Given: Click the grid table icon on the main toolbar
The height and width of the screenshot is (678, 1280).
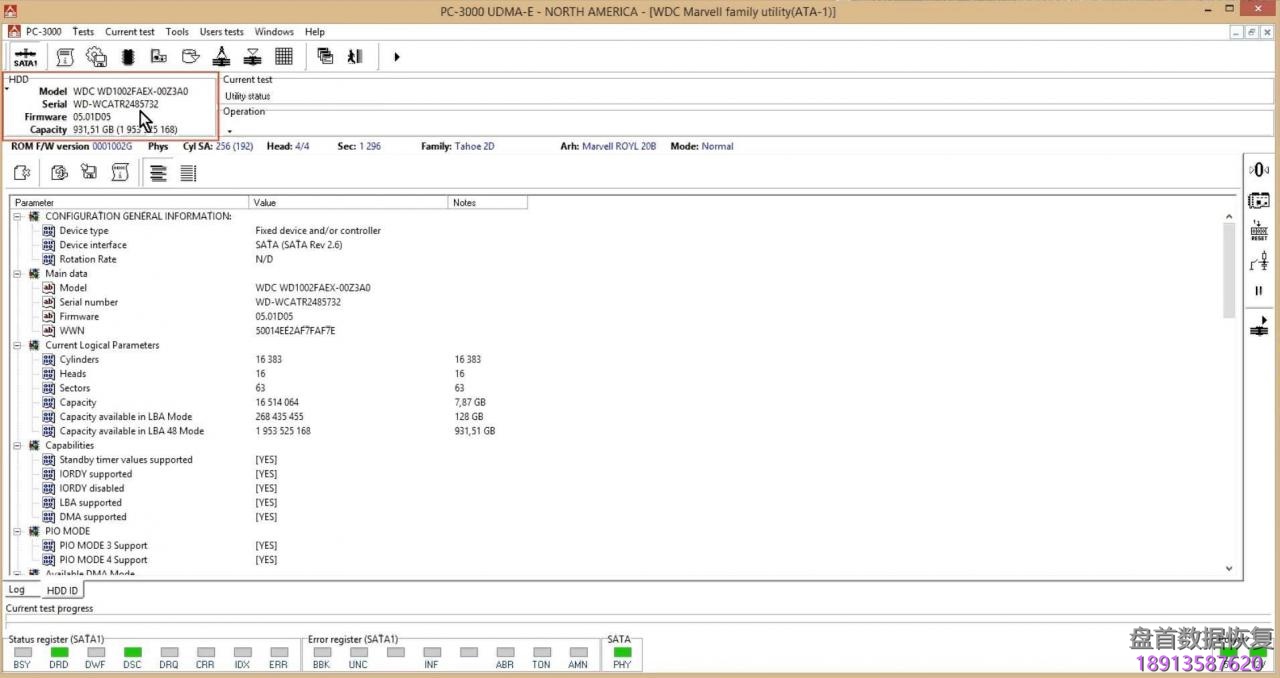Looking at the screenshot, I should pos(283,56).
